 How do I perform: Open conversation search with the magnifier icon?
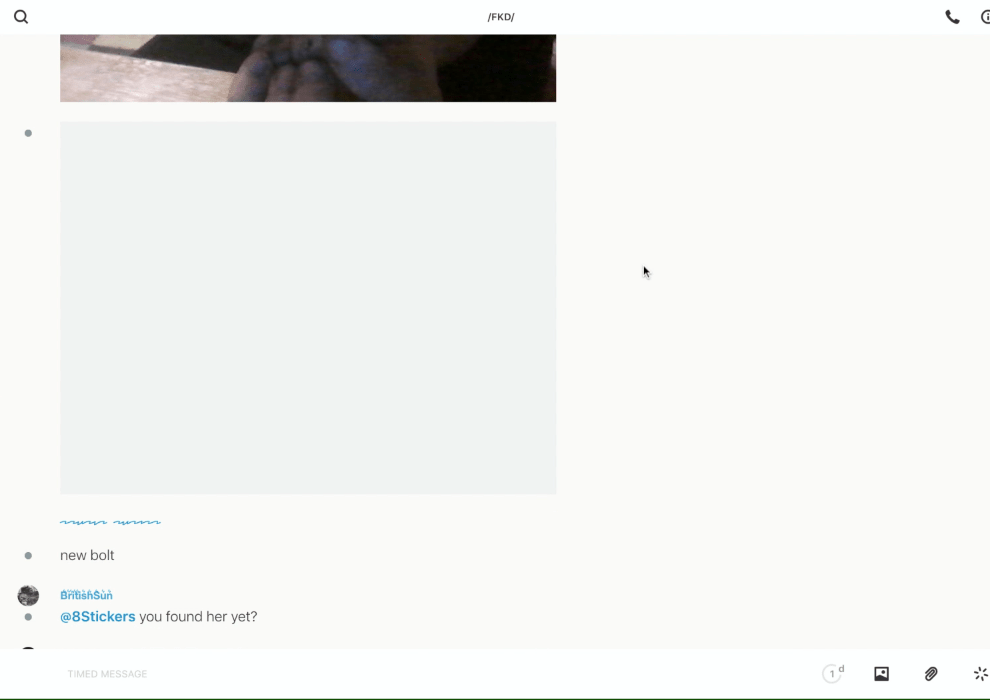point(21,17)
